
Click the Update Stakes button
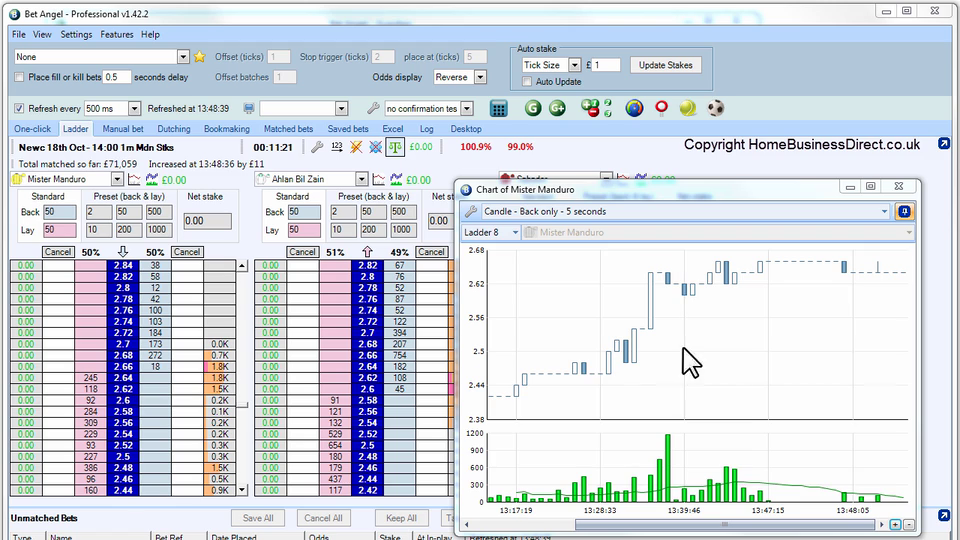point(666,65)
